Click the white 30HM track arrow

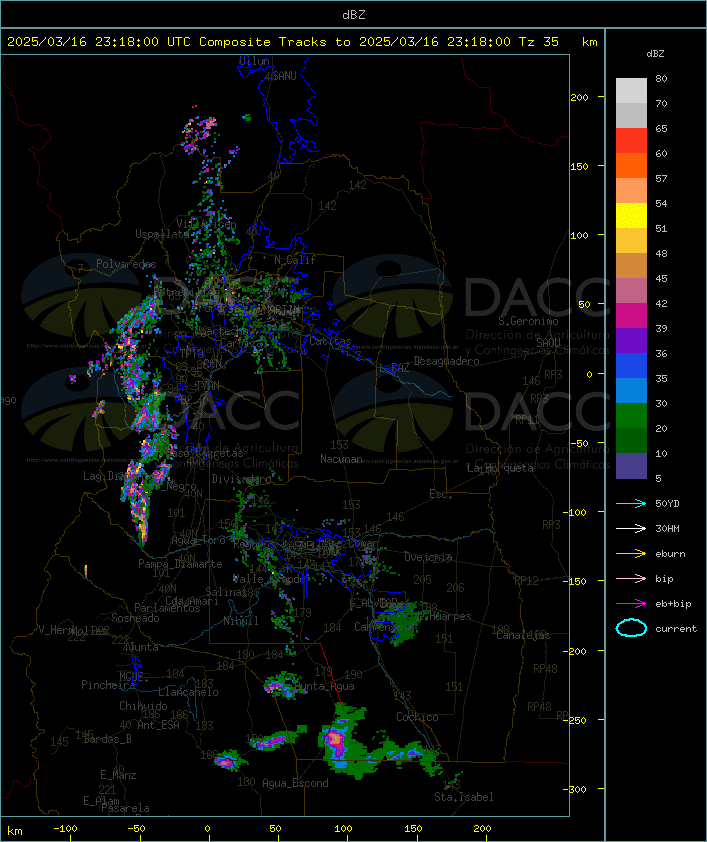pyautogui.click(x=631, y=528)
